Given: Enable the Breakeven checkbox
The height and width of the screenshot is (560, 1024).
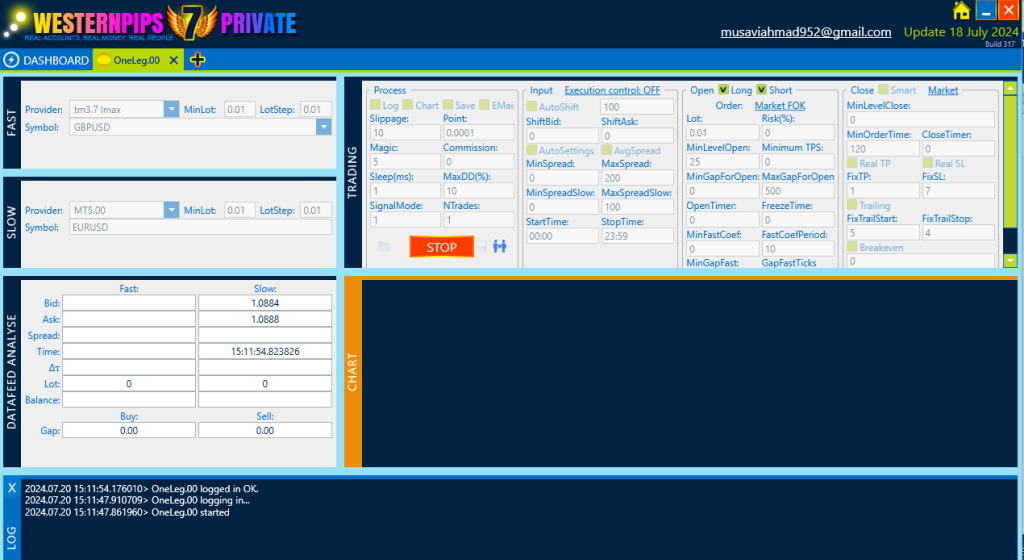Looking at the screenshot, I should coord(852,247).
